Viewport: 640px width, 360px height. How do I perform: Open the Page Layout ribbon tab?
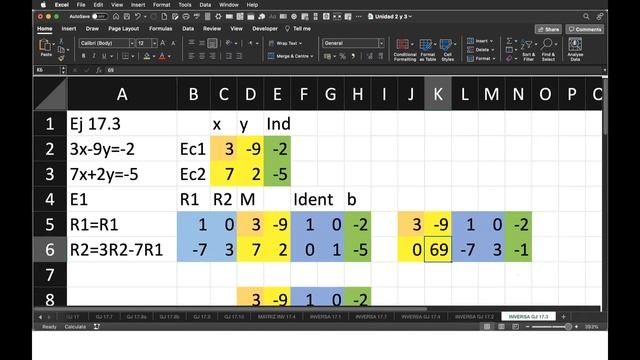coord(123,29)
